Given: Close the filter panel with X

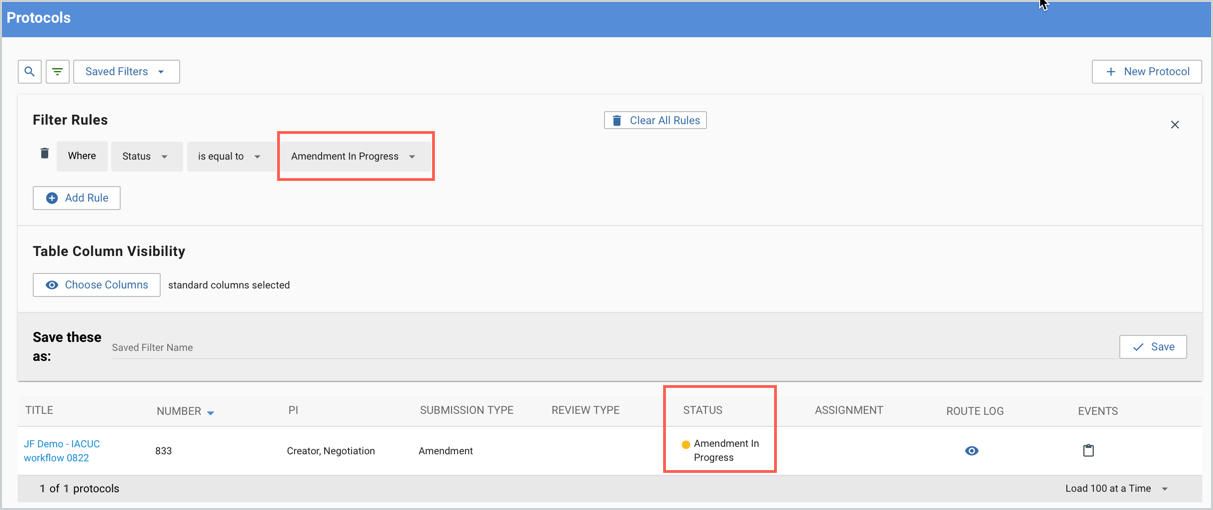Looking at the screenshot, I should [x=1175, y=125].
